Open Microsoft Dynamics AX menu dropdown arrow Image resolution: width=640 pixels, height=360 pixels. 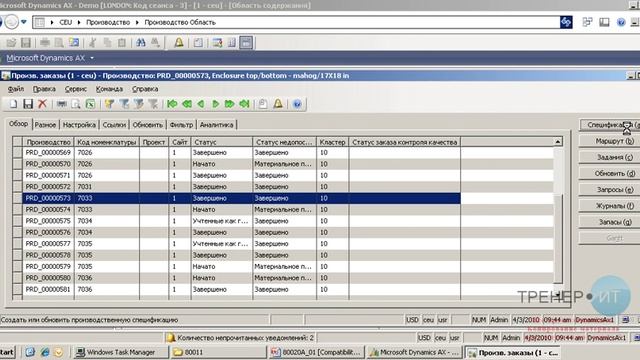tap(92, 58)
